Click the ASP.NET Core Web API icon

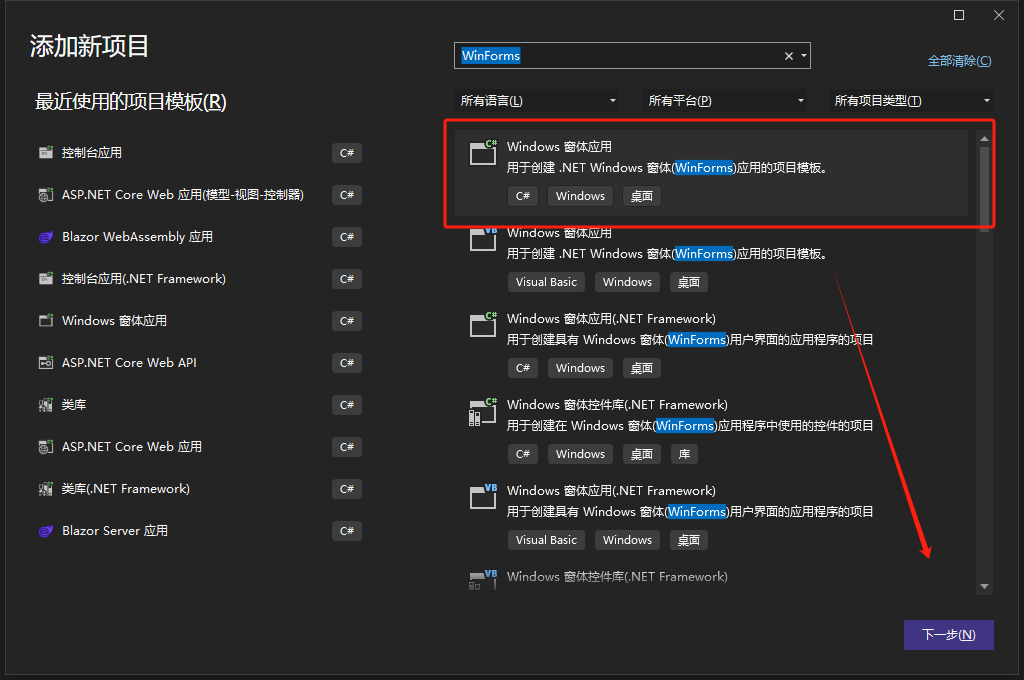pos(46,363)
